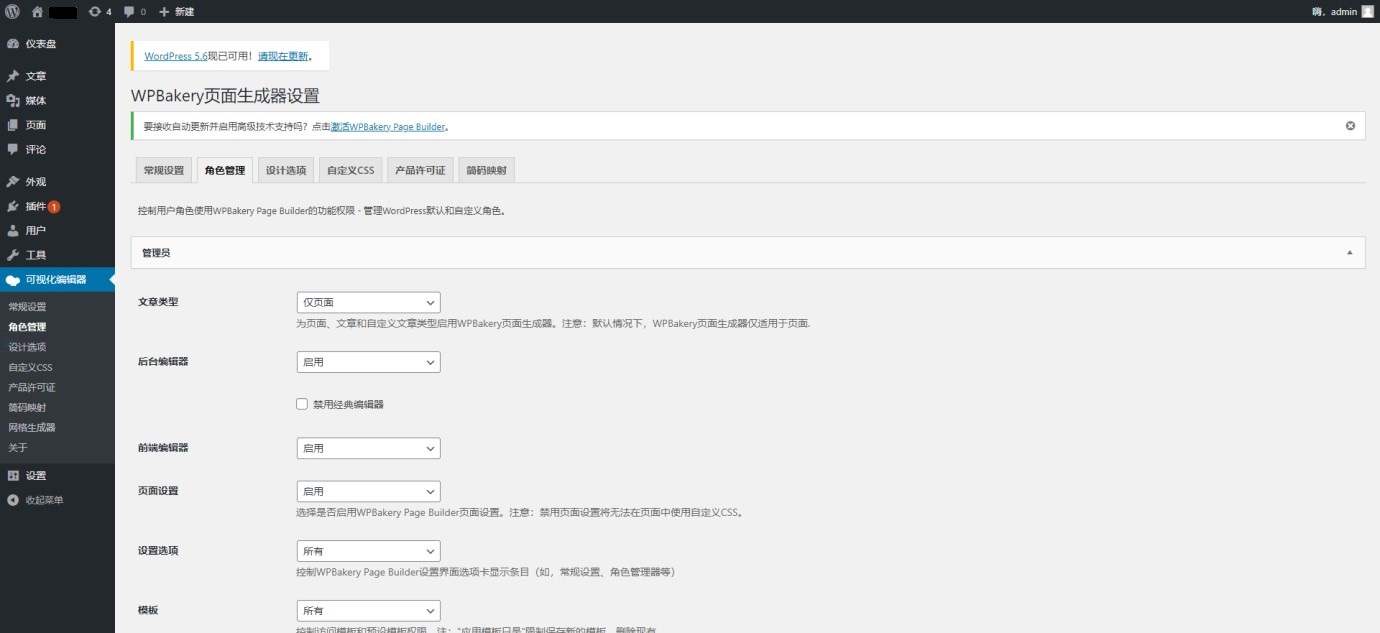Open 页面 pages menu
The width and height of the screenshot is (1380, 633).
(x=57, y=125)
